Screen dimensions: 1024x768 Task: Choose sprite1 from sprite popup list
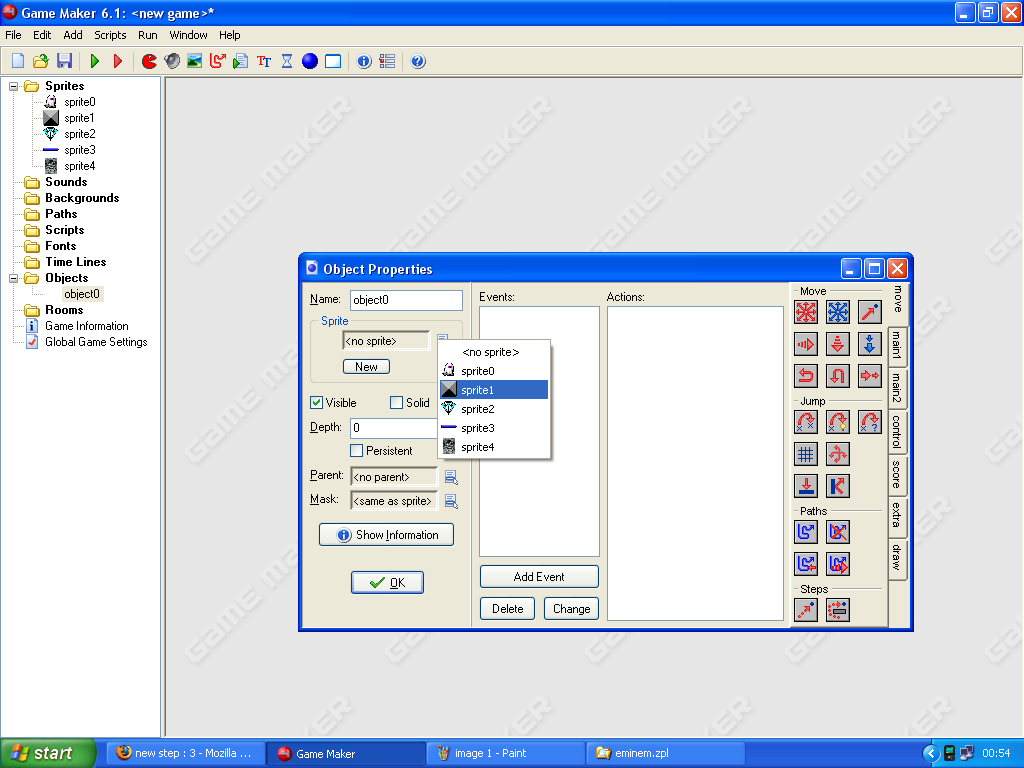pos(494,390)
